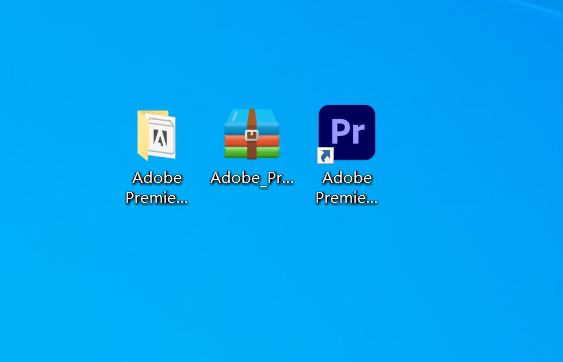
Task: Select the Premiere Pro shortcut icon
Action: tap(346, 133)
